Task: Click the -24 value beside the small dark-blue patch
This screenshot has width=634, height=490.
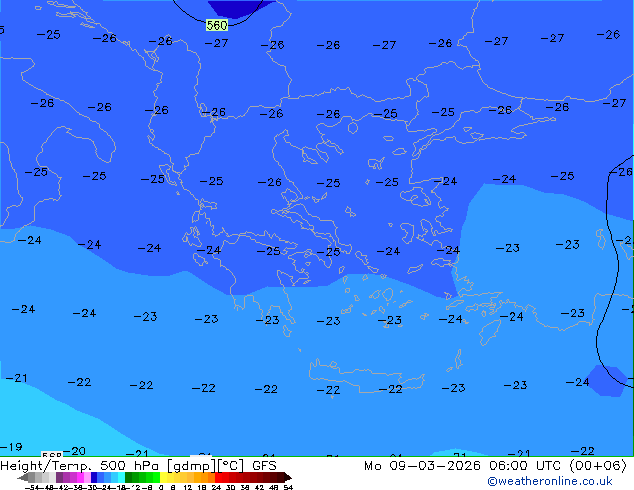Action: (x=577, y=382)
